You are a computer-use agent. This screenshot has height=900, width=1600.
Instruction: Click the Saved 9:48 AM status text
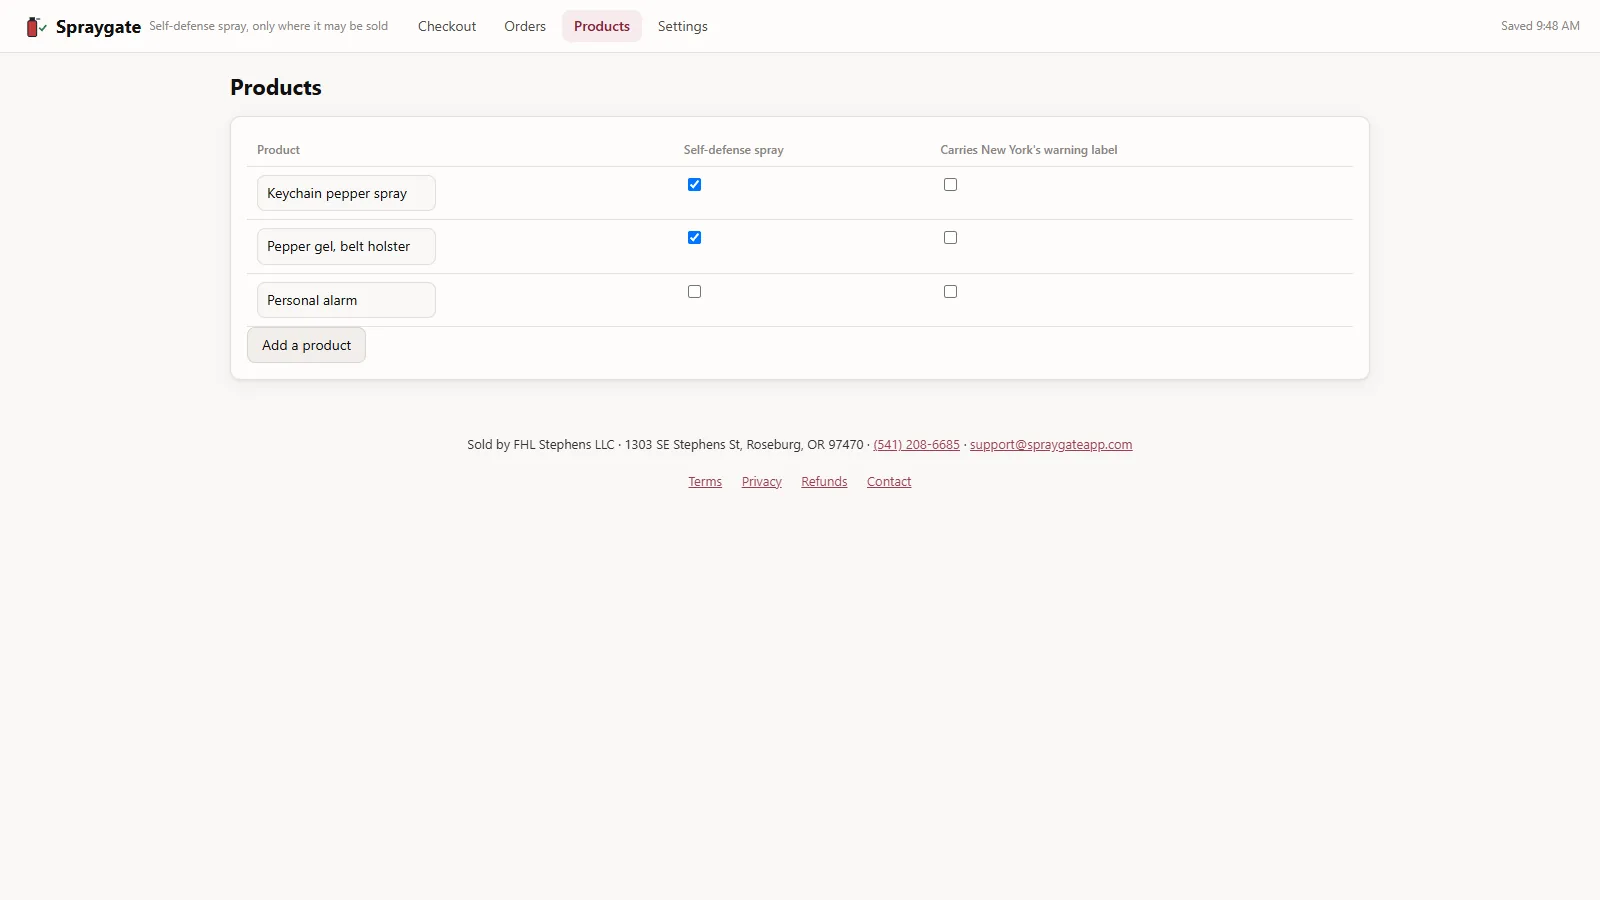1540,26
